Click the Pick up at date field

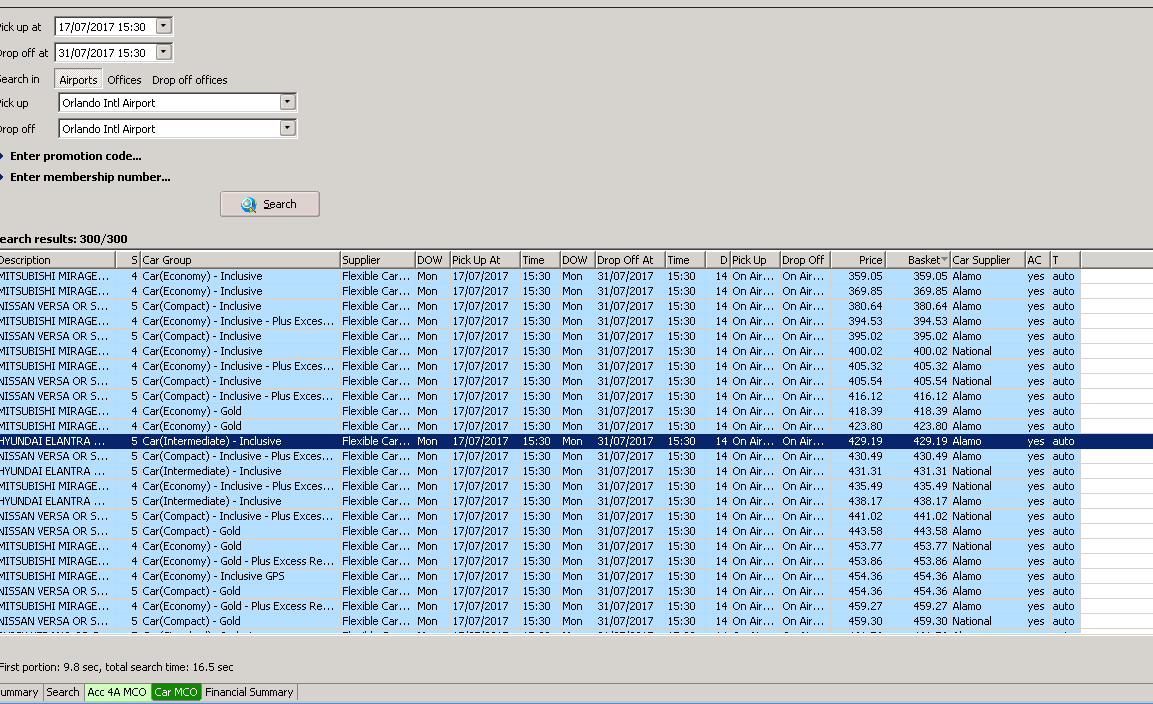point(104,27)
